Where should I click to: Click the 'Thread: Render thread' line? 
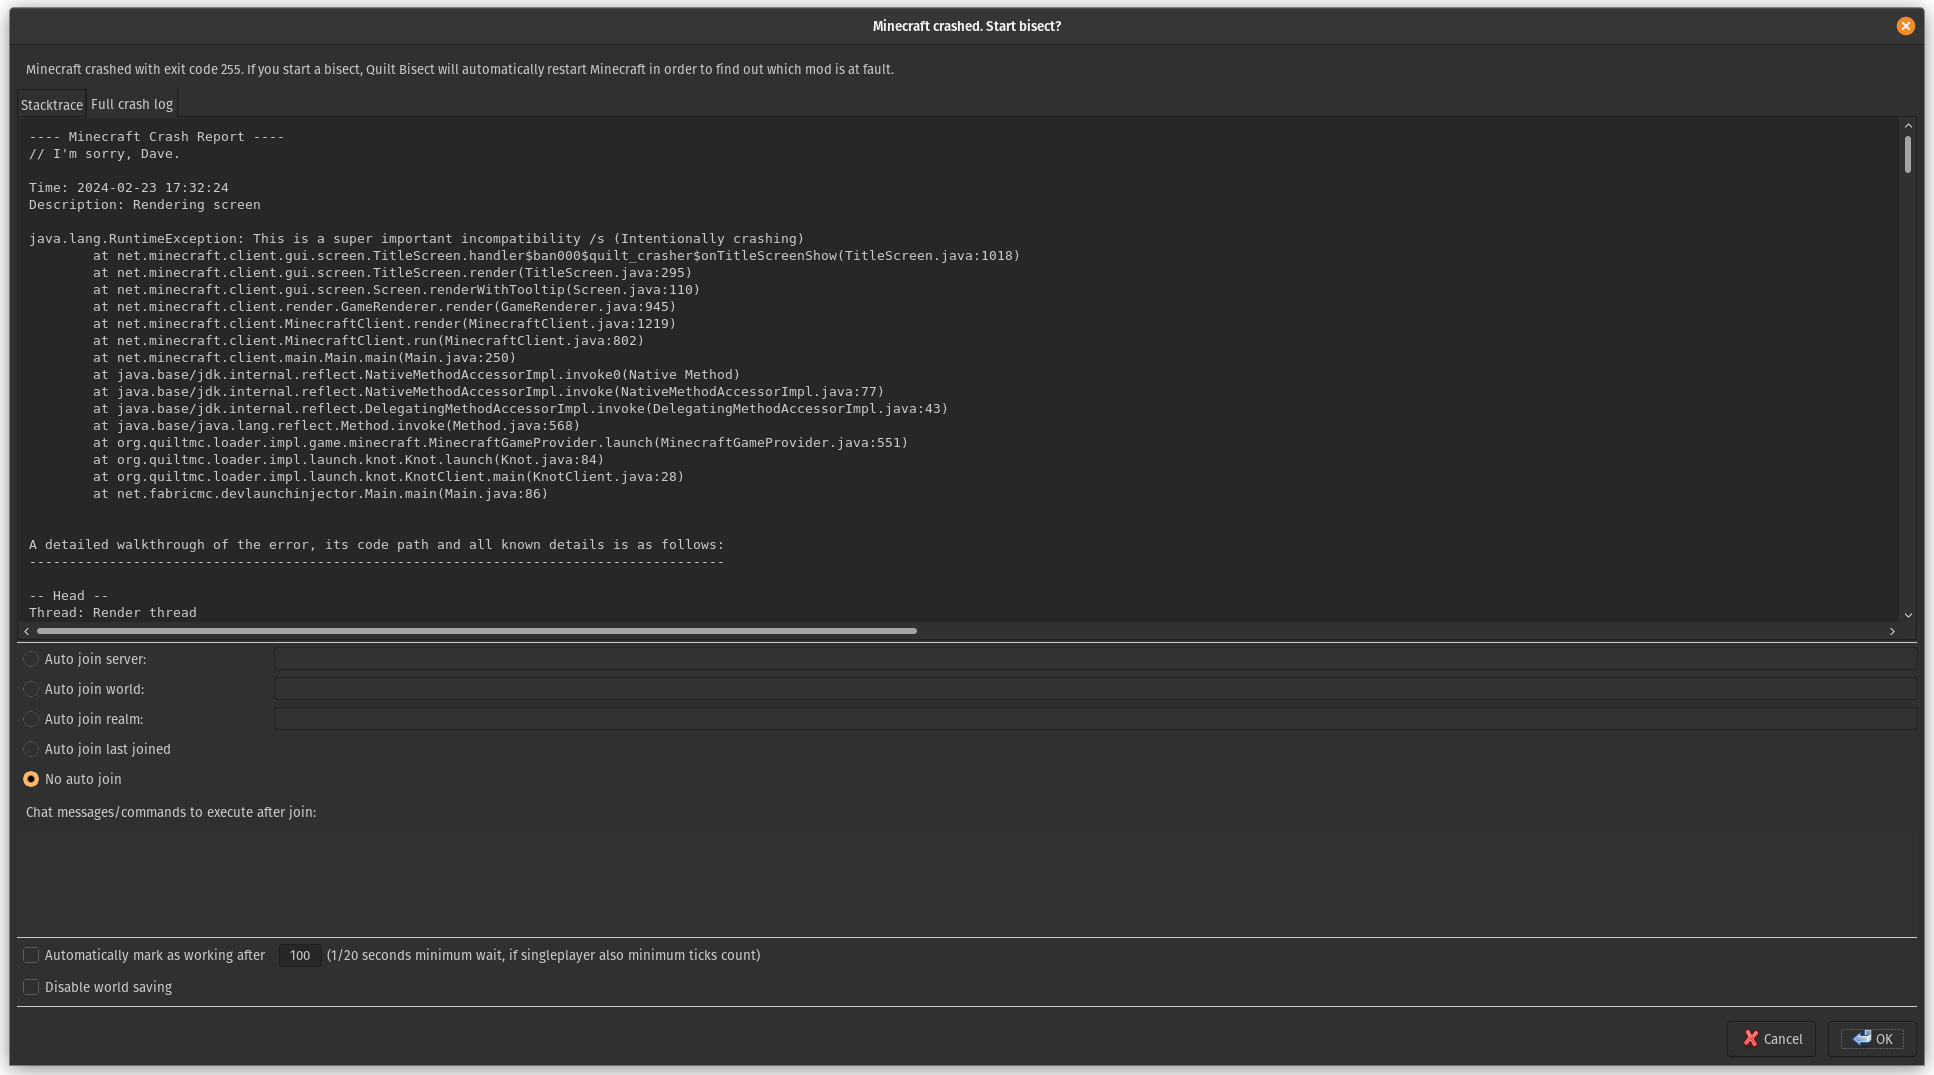pyautogui.click(x=113, y=613)
